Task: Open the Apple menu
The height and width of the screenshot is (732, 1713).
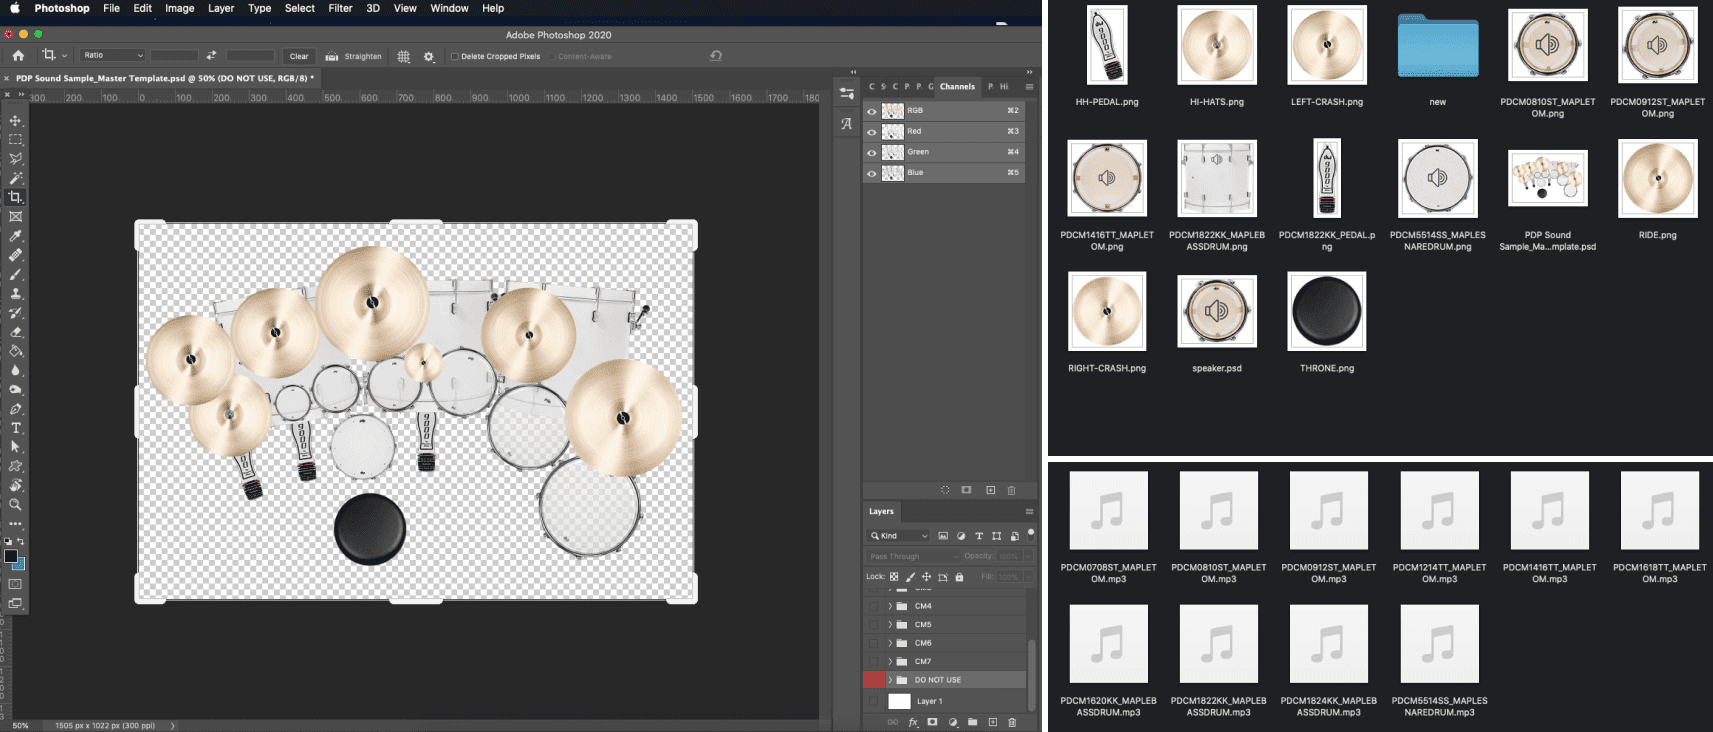Action: pos(15,8)
